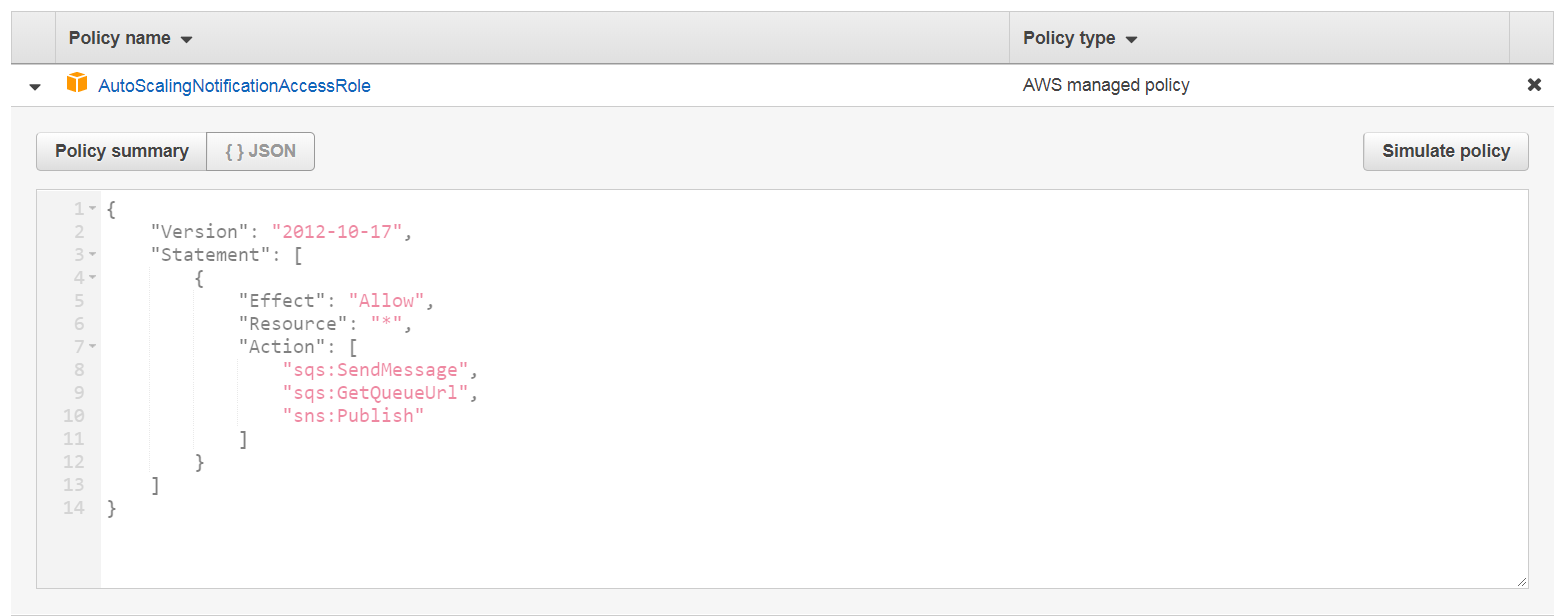
Task: Click the Policy type column header text
Action: 1069,38
